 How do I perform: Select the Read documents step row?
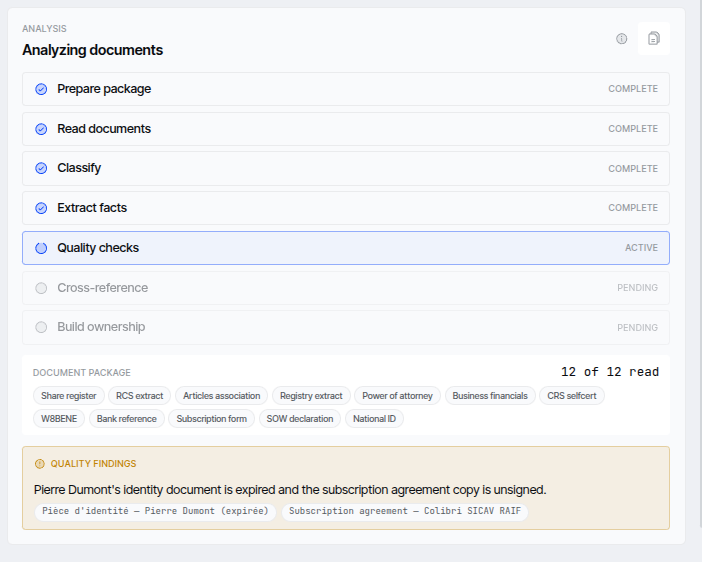(x=346, y=129)
